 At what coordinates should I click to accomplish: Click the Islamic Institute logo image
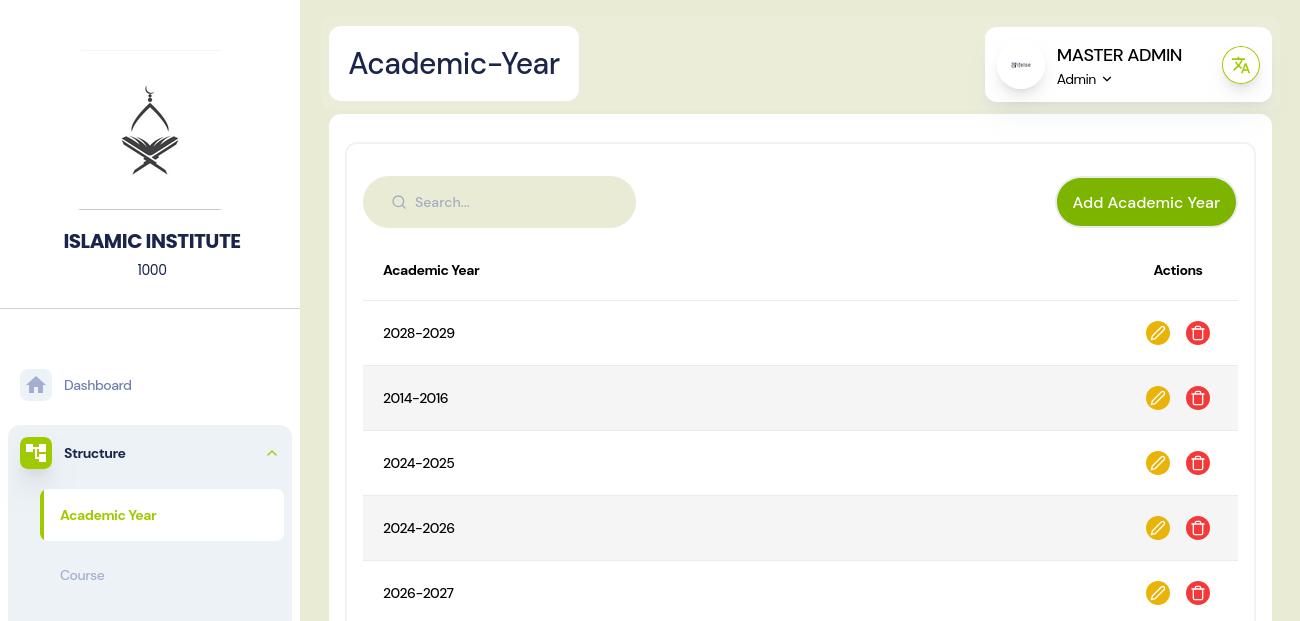pos(150,130)
